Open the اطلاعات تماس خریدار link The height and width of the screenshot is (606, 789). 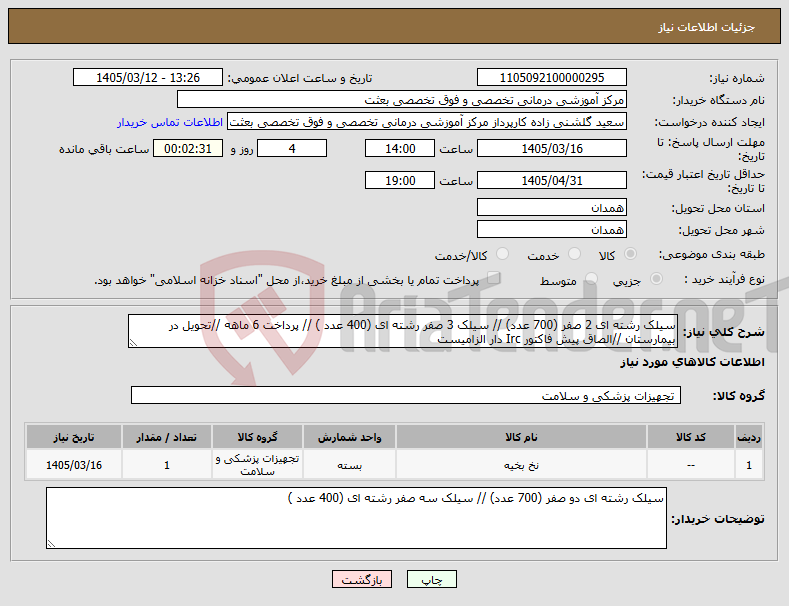click(170, 122)
